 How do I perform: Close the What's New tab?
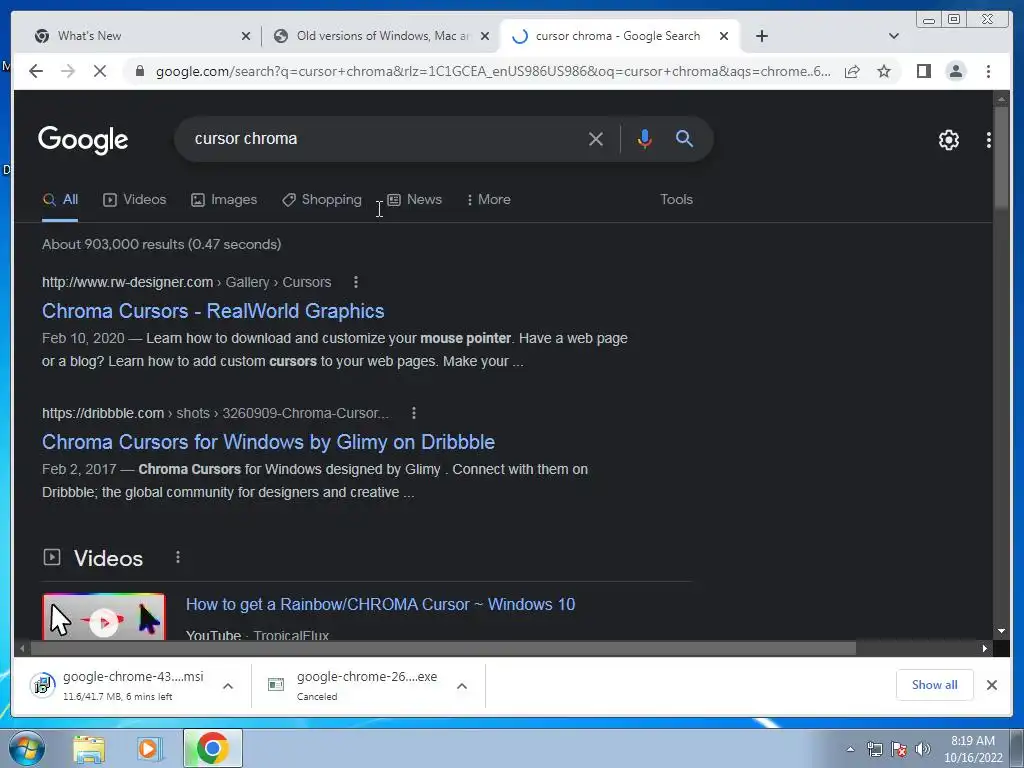click(x=246, y=36)
